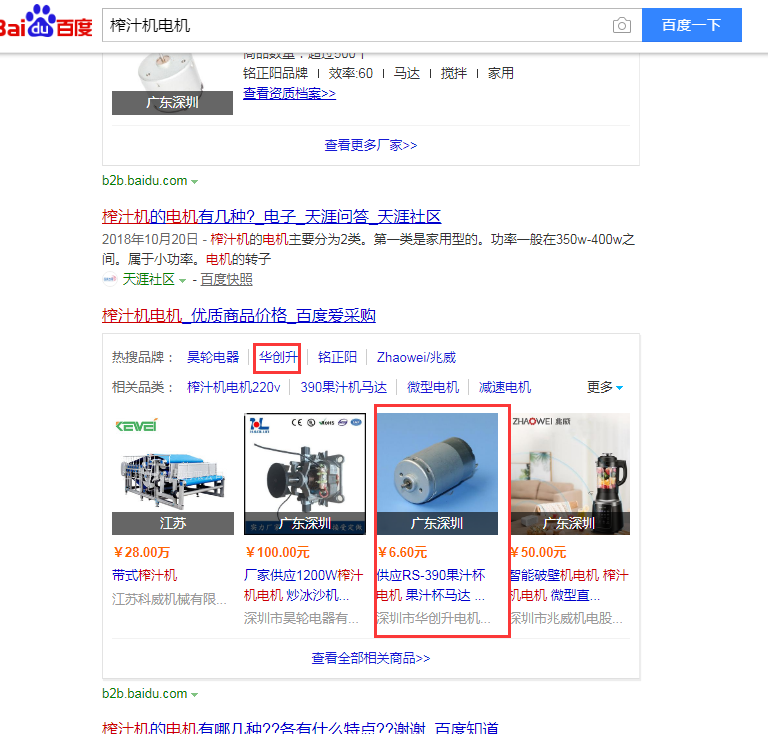This screenshot has width=768, height=734.
Task: Open product title 智能破壁机电机 榨汁机电机
Action: point(569,585)
